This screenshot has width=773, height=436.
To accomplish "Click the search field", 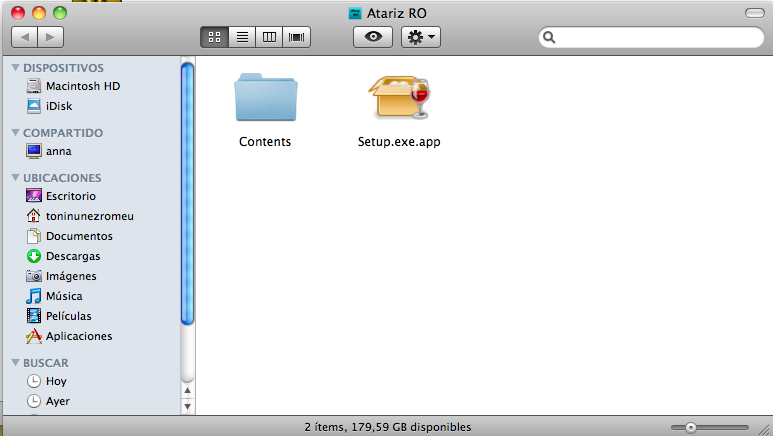I will click(x=651, y=37).
